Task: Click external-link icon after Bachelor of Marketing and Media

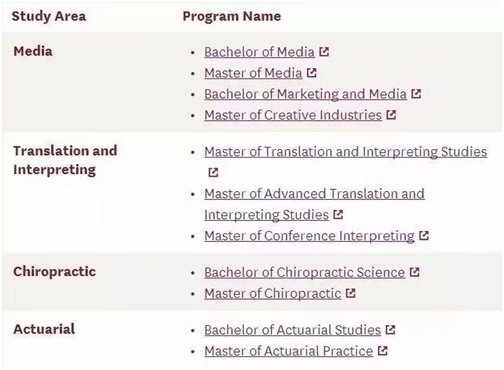Action: [416, 94]
